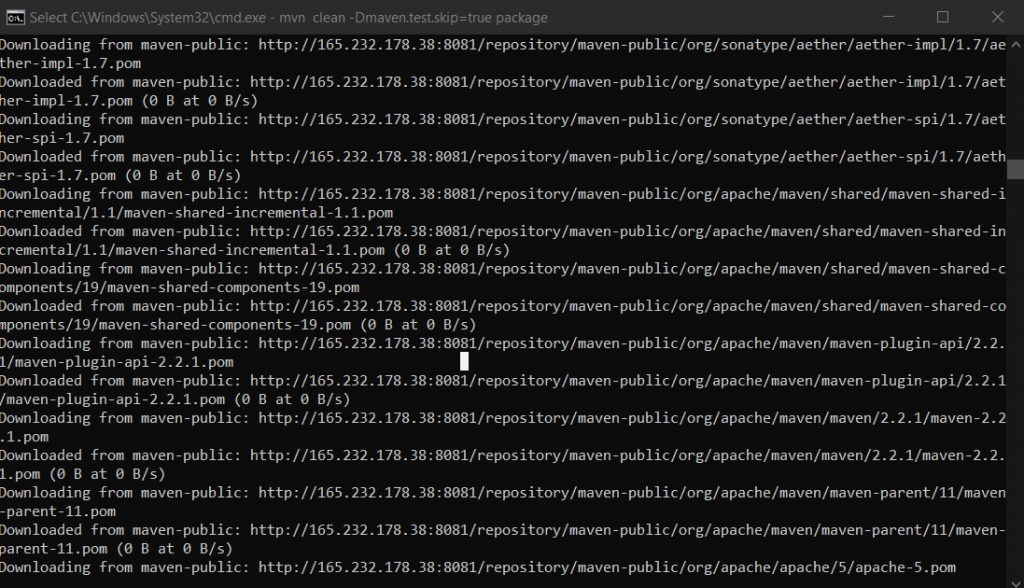This screenshot has width=1024, height=588.
Task: Click 'her-impl-1.7.pom (0 B at 0 B/s)' line
Action: tap(129, 101)
